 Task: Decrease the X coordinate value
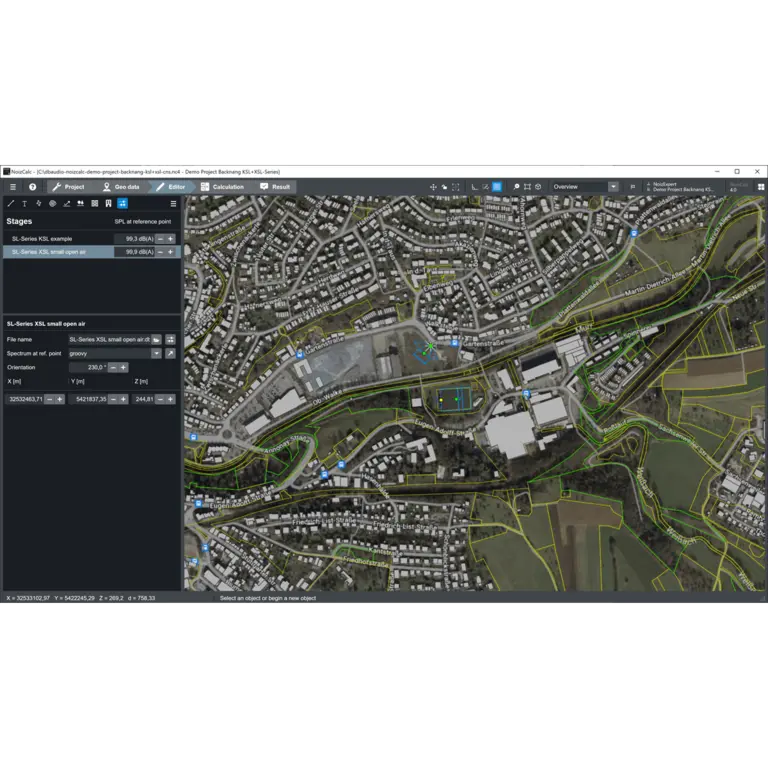click(x=49, y=399)
